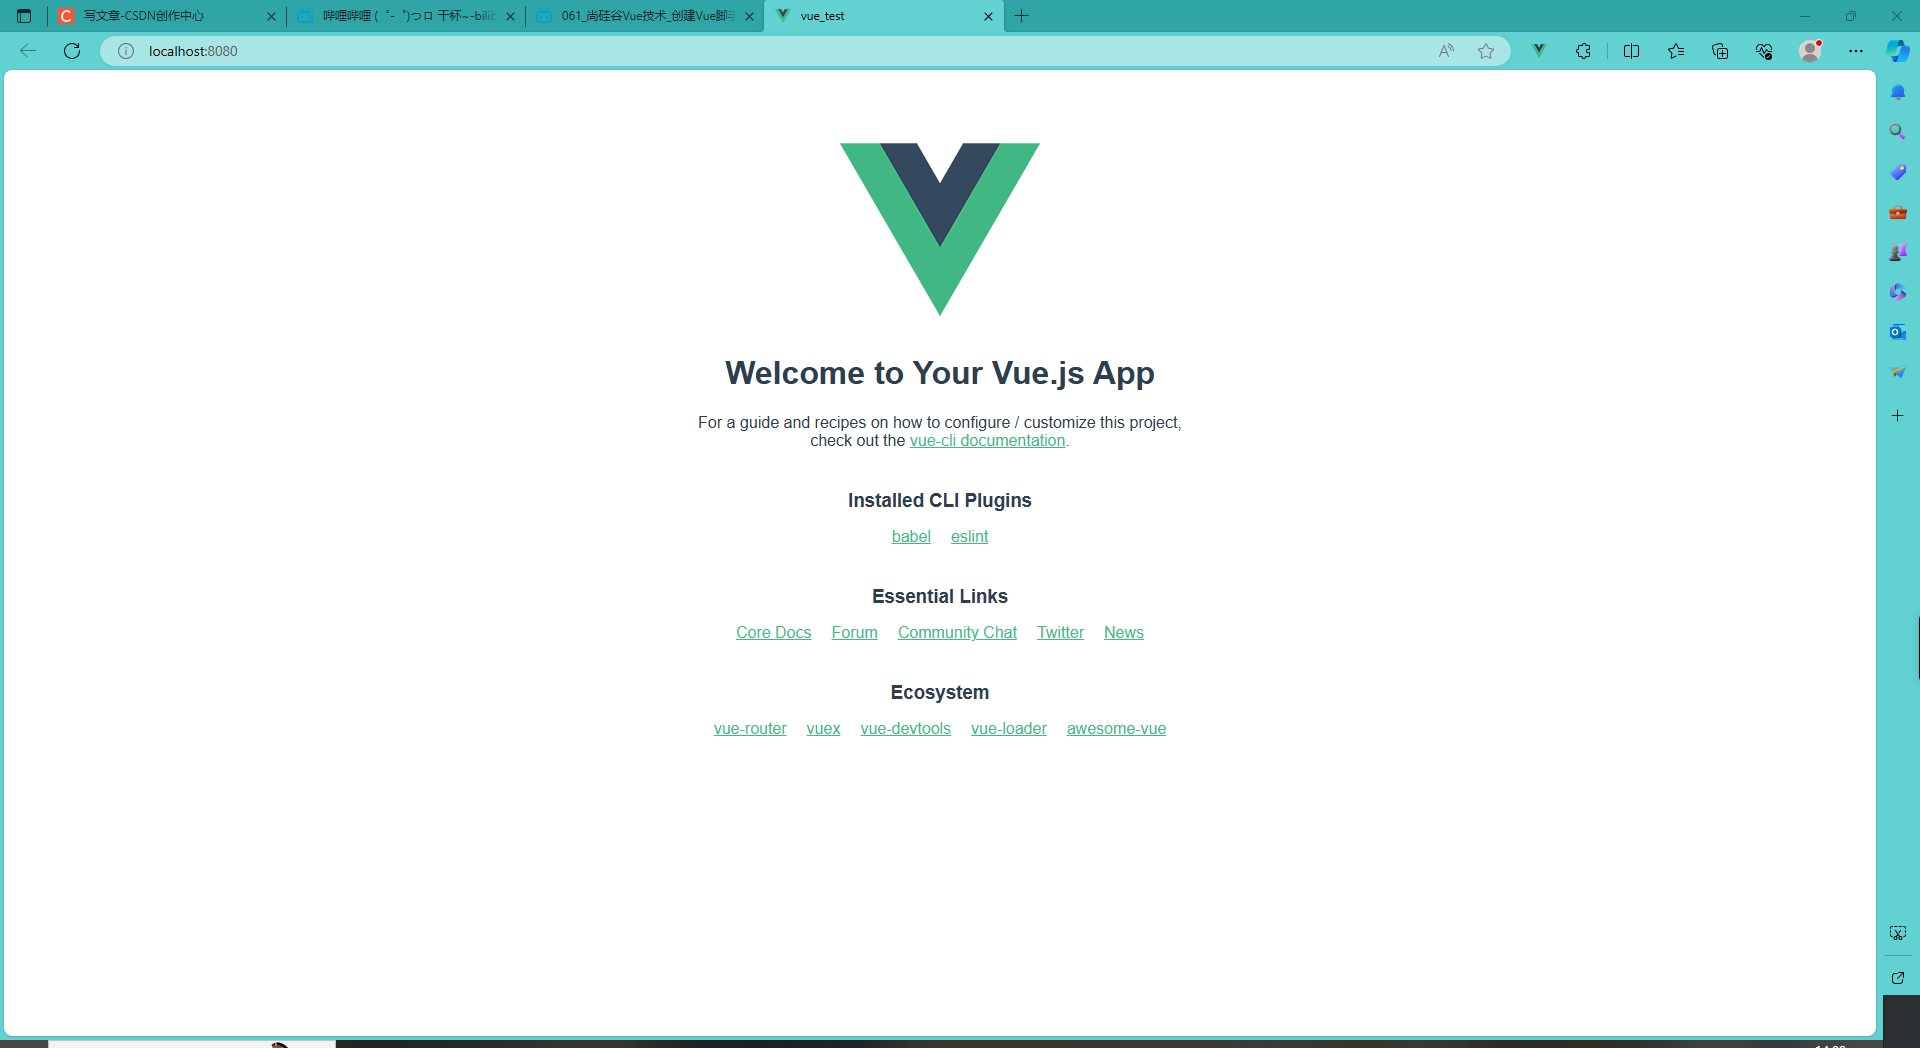Add page to favorites star
Image resolution: width=1920 pixels, height=1048 pixels.
(1486, 51)
